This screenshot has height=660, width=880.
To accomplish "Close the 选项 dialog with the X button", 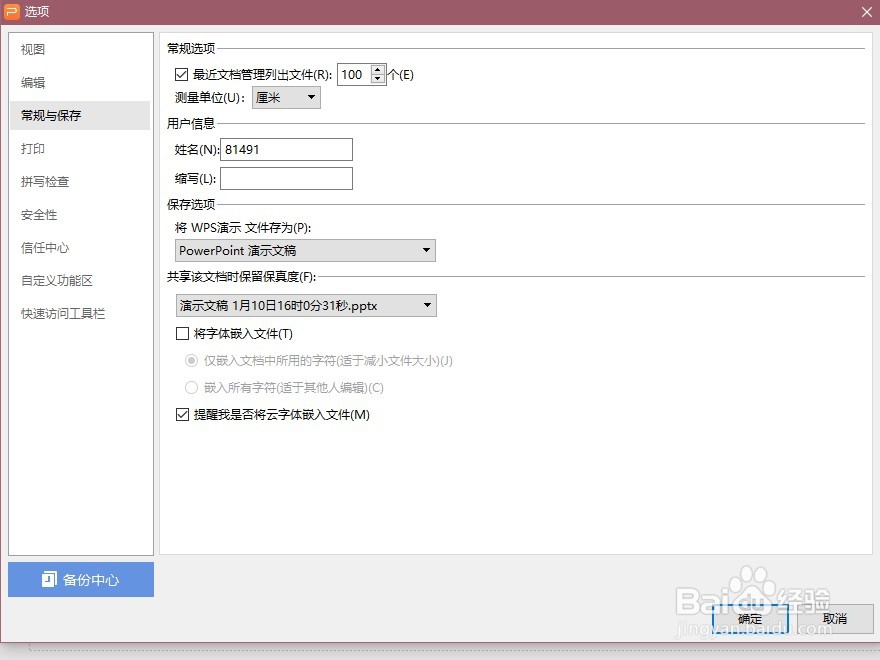I will (x=867, y=12).
